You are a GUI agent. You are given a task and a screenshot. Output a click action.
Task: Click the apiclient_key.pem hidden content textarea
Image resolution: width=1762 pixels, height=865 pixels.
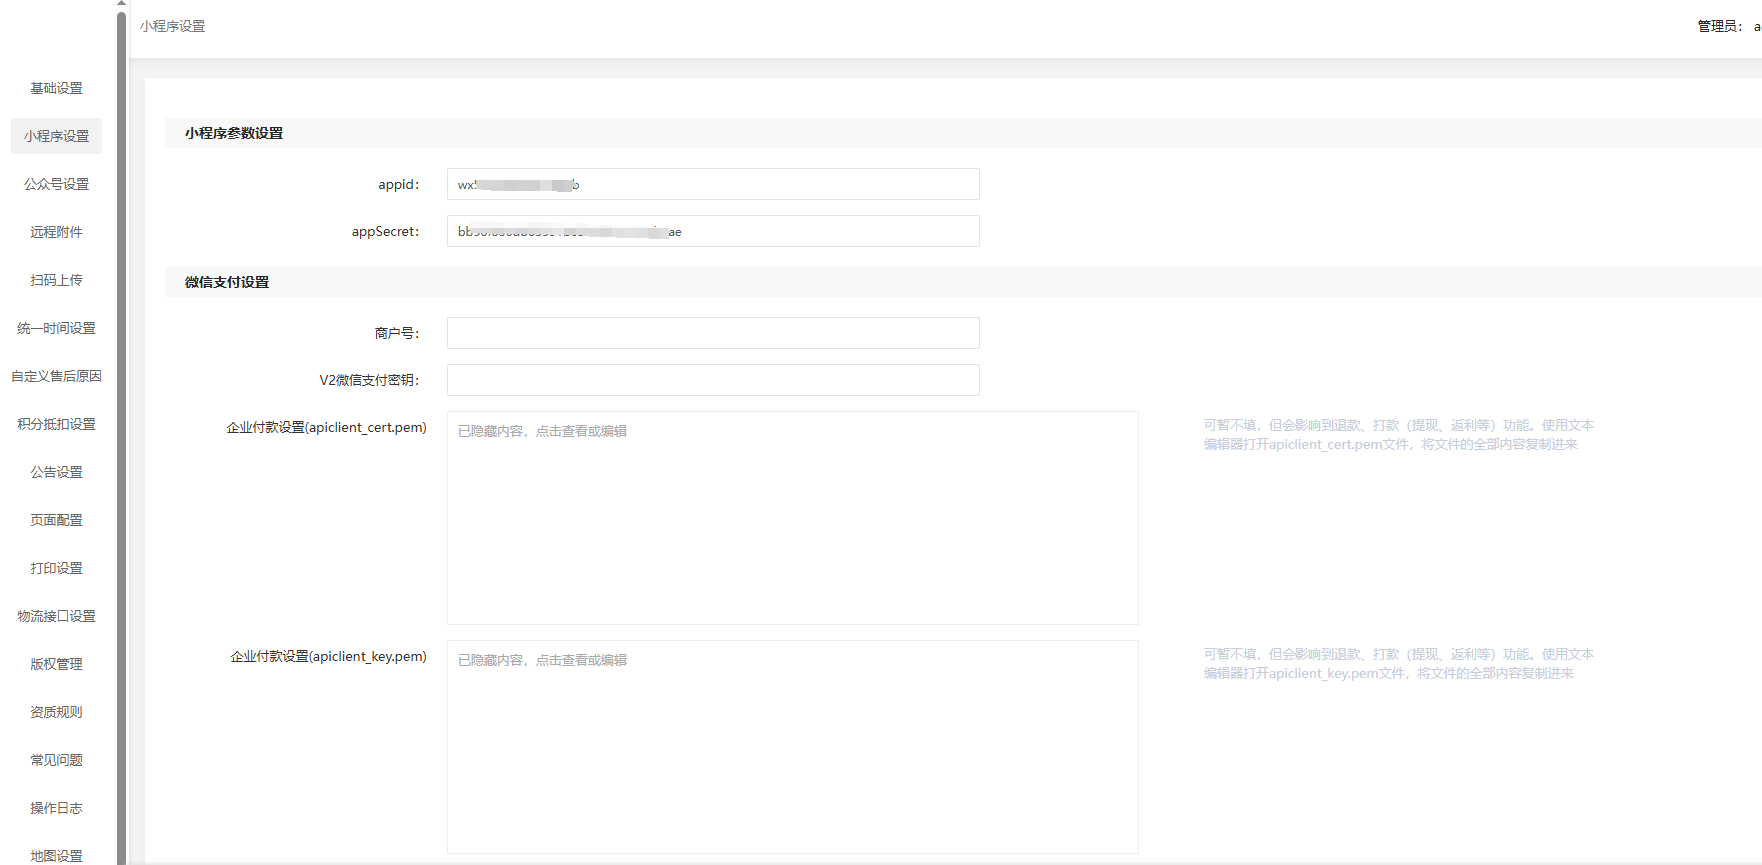coord(792,747)
